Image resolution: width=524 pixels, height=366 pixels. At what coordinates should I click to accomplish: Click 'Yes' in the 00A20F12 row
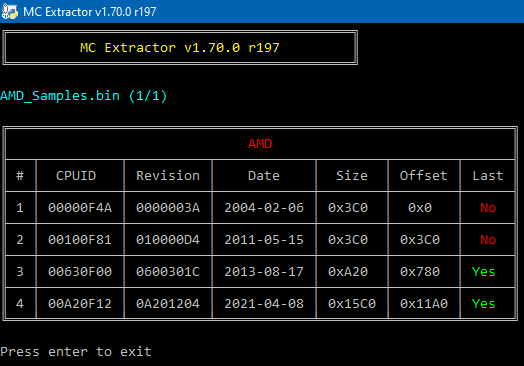tap(484, 303)
